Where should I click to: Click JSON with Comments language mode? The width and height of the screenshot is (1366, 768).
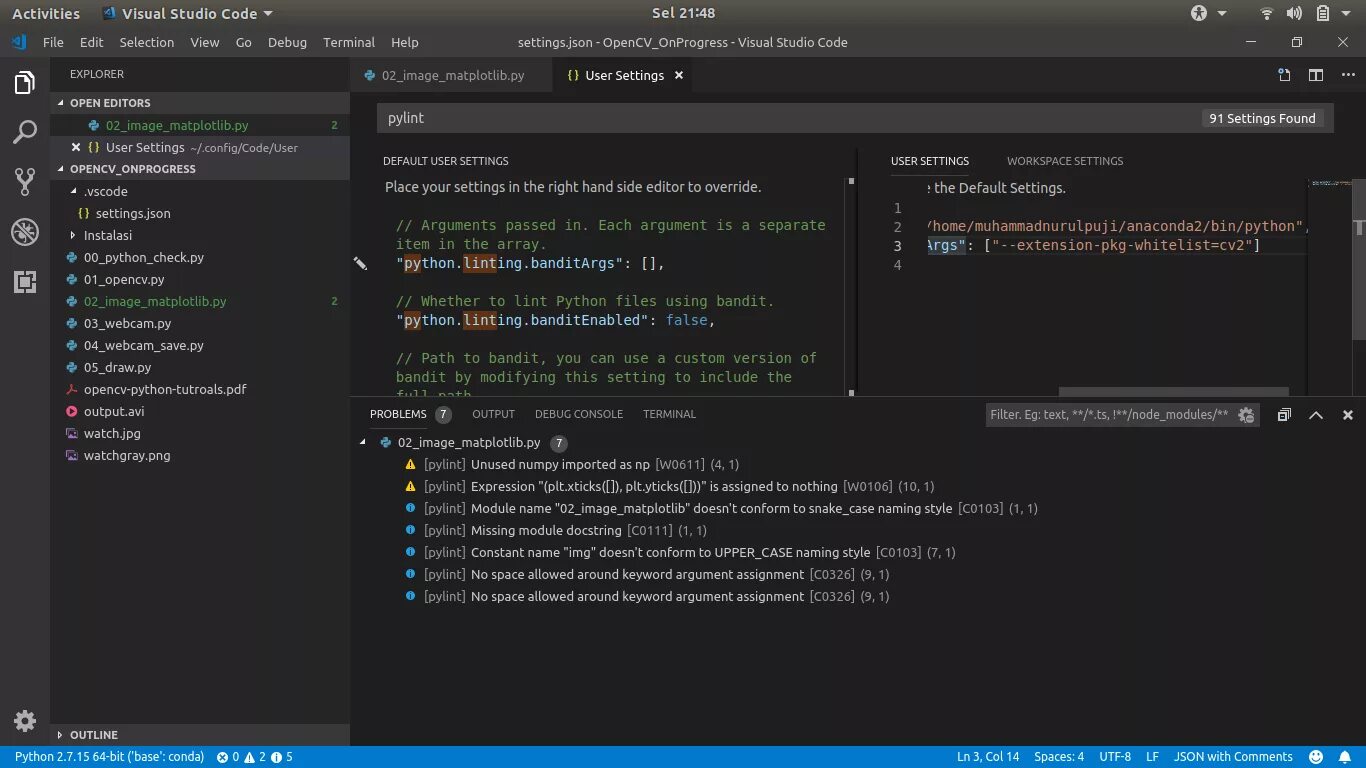(1232, 757)
